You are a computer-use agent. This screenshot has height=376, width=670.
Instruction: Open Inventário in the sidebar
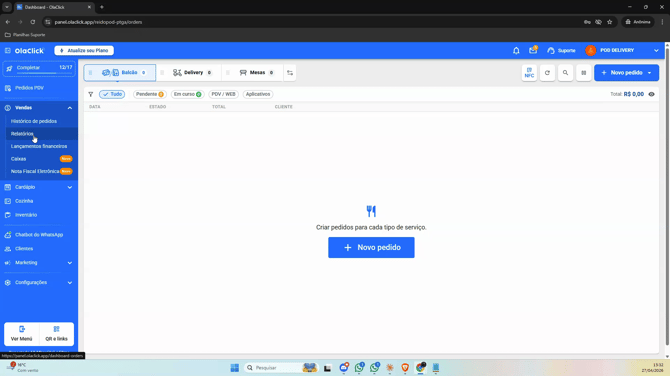click(x=26, y=215)
